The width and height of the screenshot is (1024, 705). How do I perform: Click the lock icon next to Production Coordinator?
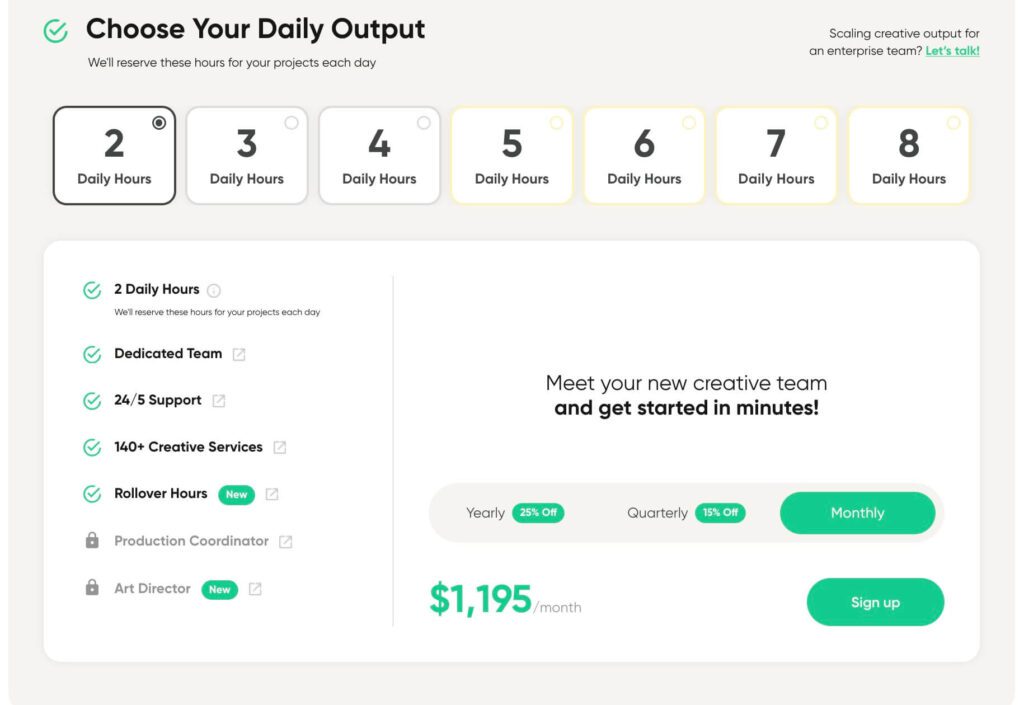[x=92, y=540]
